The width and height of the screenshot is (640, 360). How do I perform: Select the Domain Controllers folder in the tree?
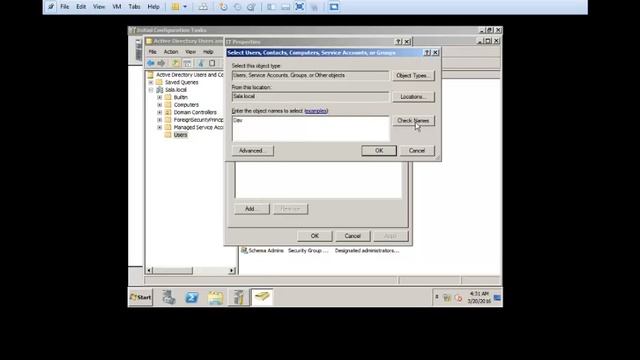195,112
